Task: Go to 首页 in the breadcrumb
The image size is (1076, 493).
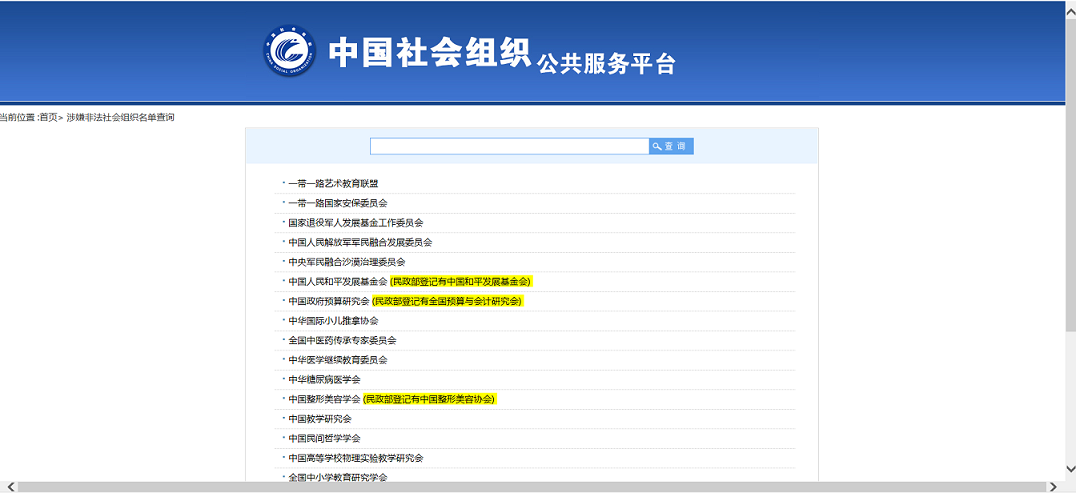Action: click(x=48, y=117)
